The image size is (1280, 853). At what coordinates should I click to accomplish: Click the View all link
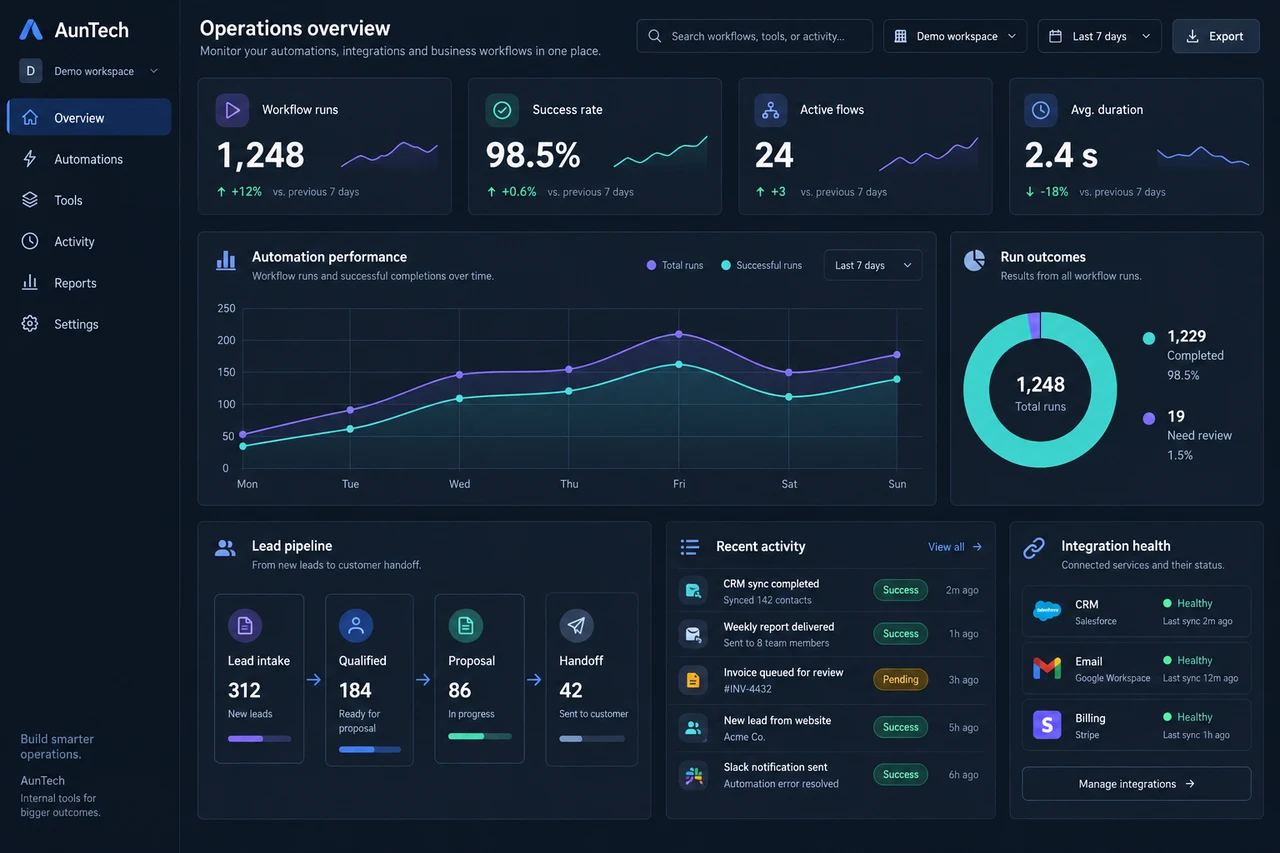955,547
